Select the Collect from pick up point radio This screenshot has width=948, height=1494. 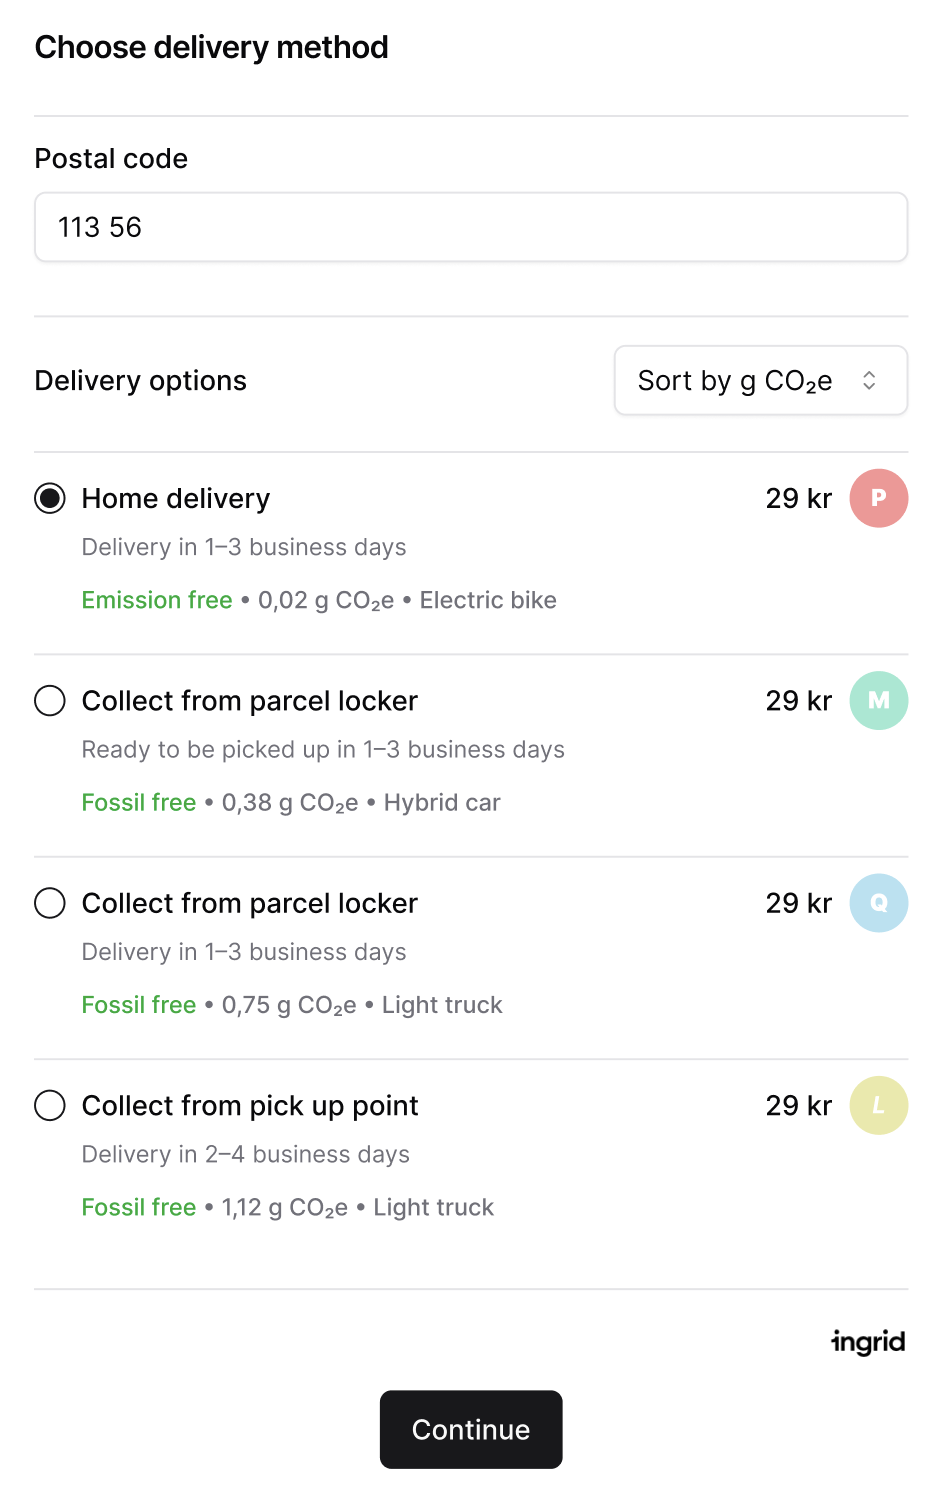click(50, 1105)
